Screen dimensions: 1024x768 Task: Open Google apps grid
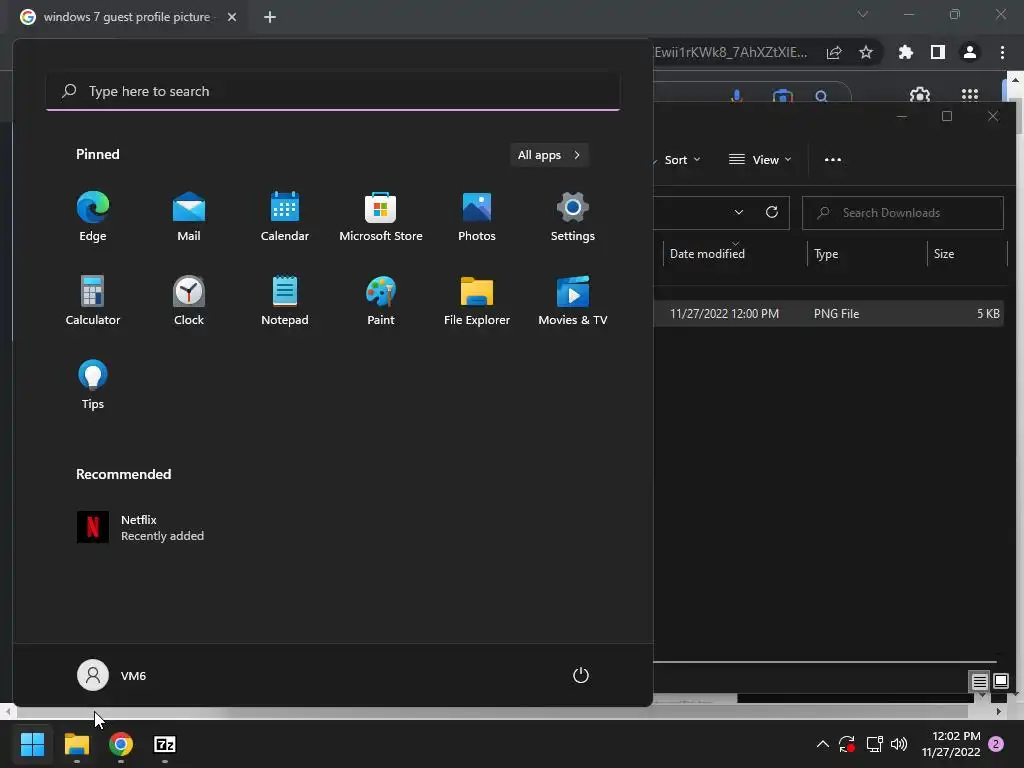[x=970, y=95]
